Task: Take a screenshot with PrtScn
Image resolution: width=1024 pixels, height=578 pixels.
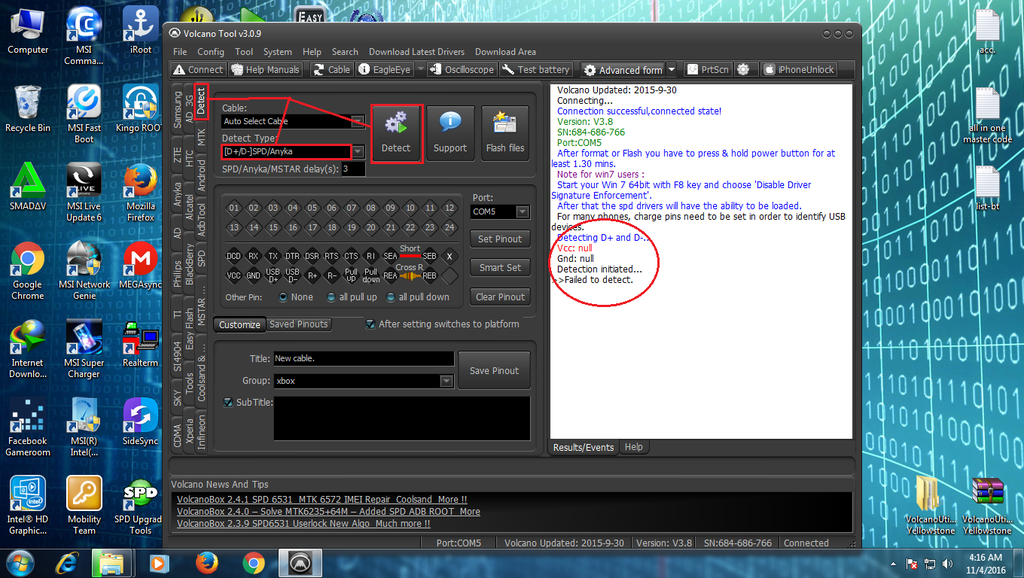Action: click(707, 70)
